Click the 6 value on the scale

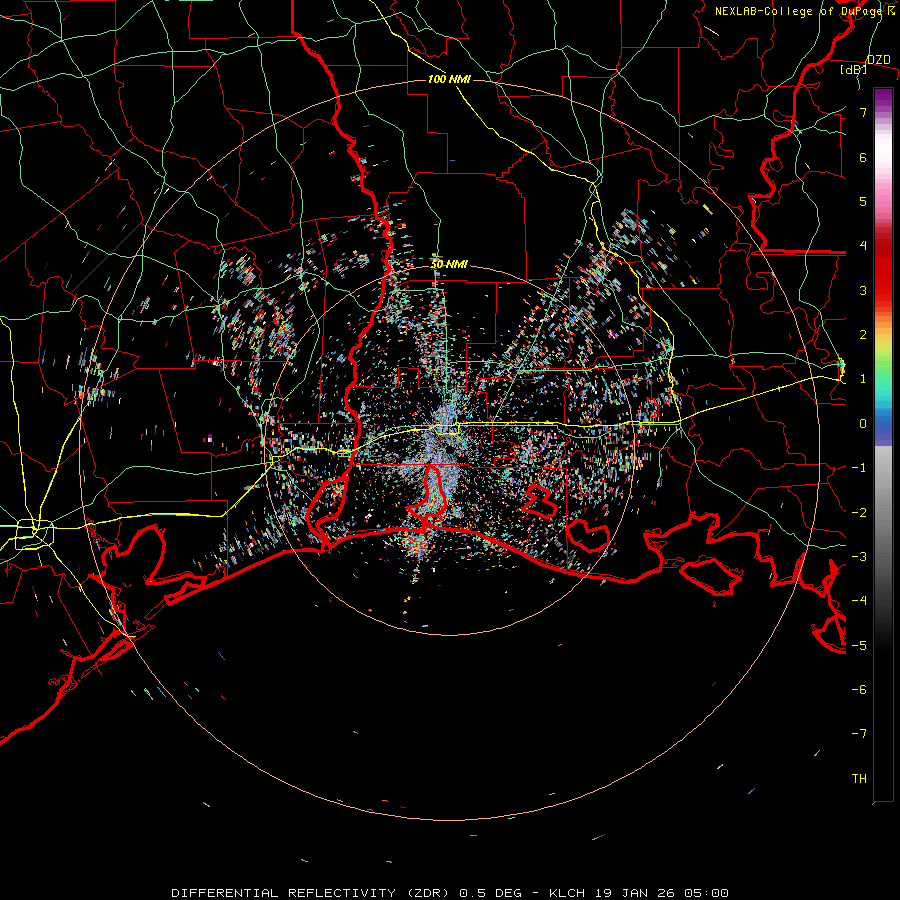coord(863,157)
